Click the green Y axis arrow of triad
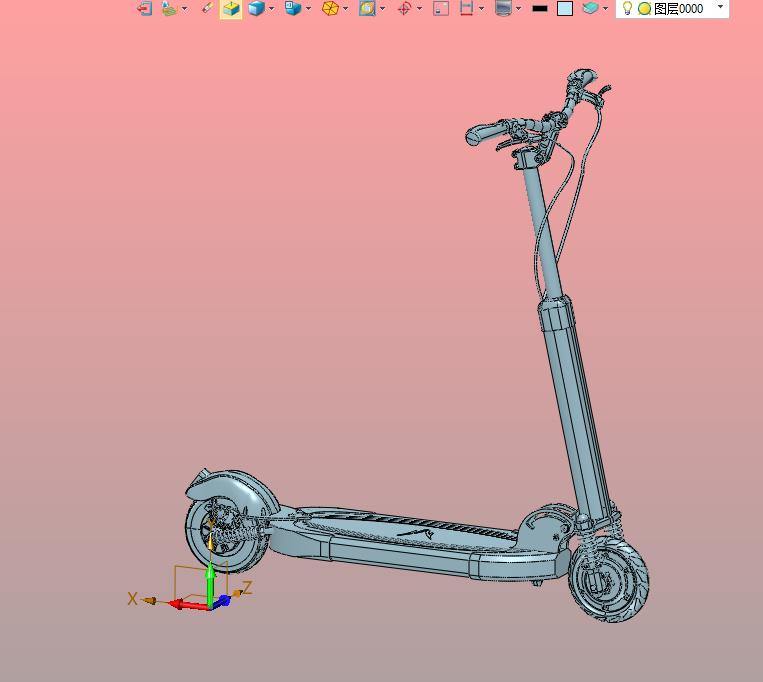 coord(210,584)
